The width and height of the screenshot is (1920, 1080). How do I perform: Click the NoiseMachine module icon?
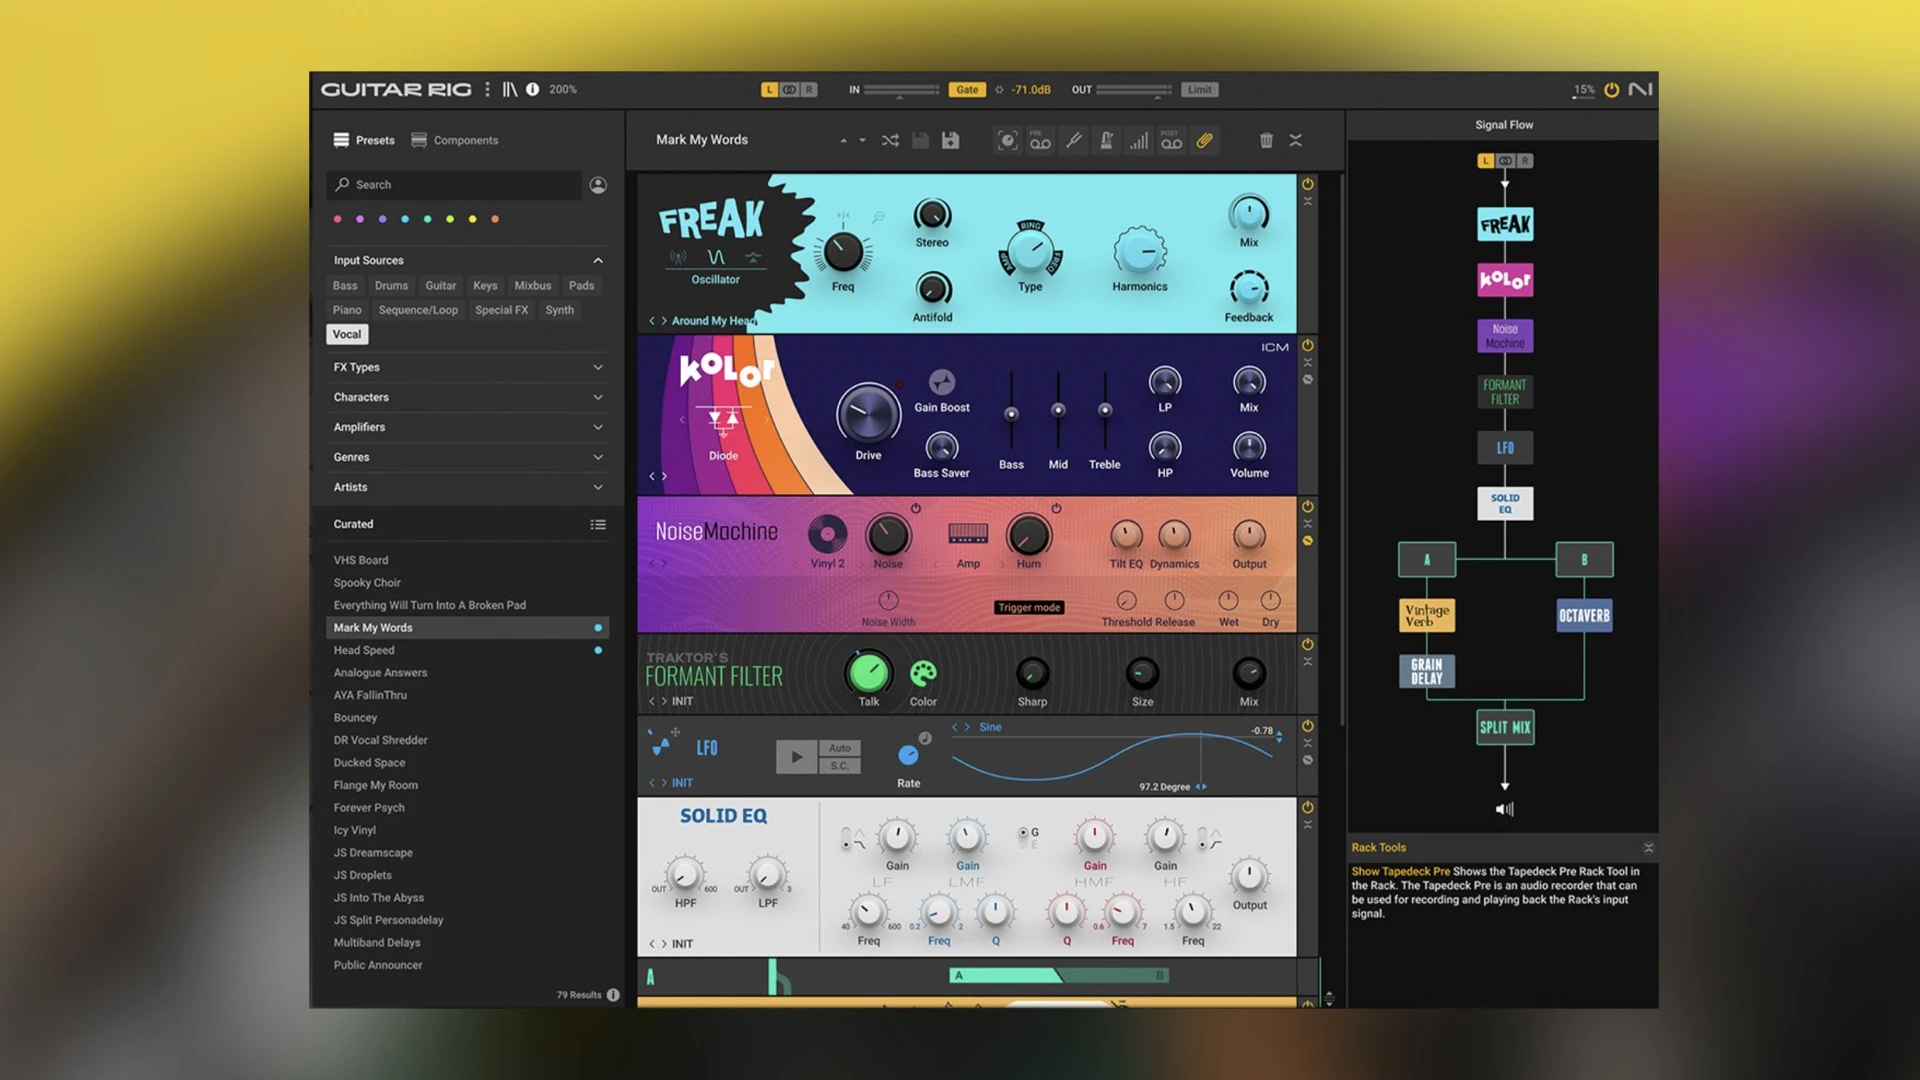(1503, 335)
